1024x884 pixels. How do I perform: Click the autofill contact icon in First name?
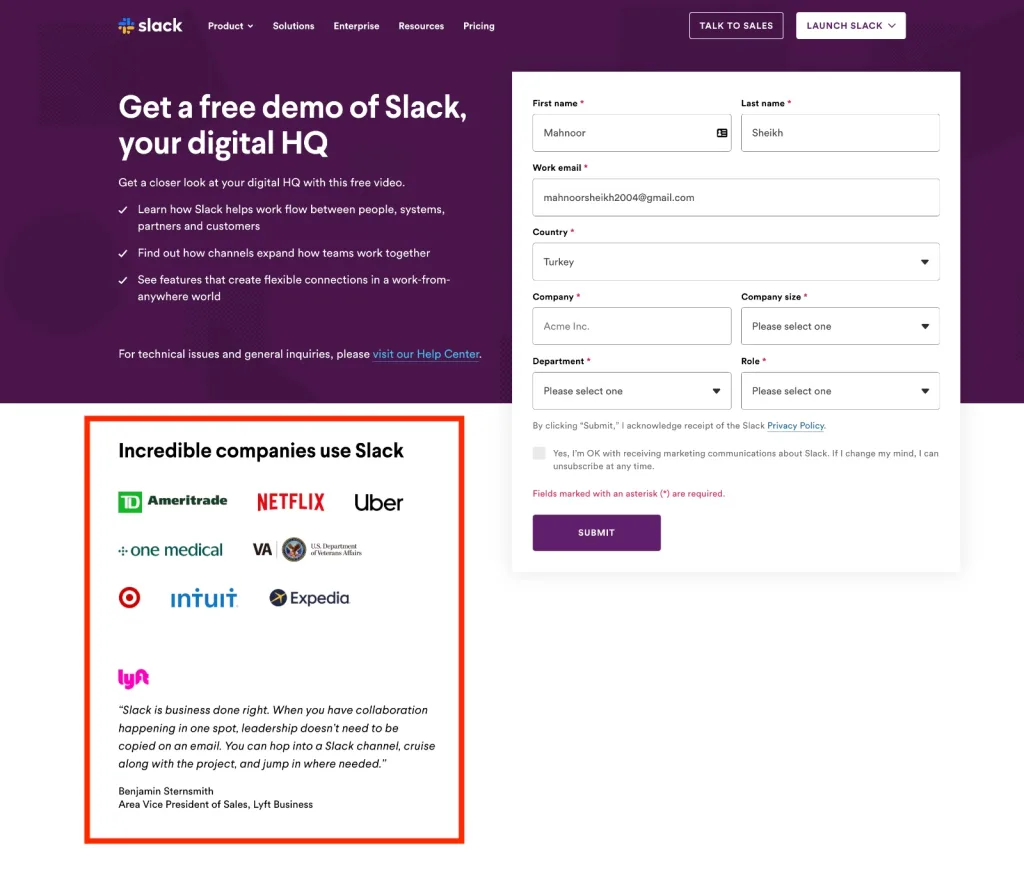click(722, 133)
